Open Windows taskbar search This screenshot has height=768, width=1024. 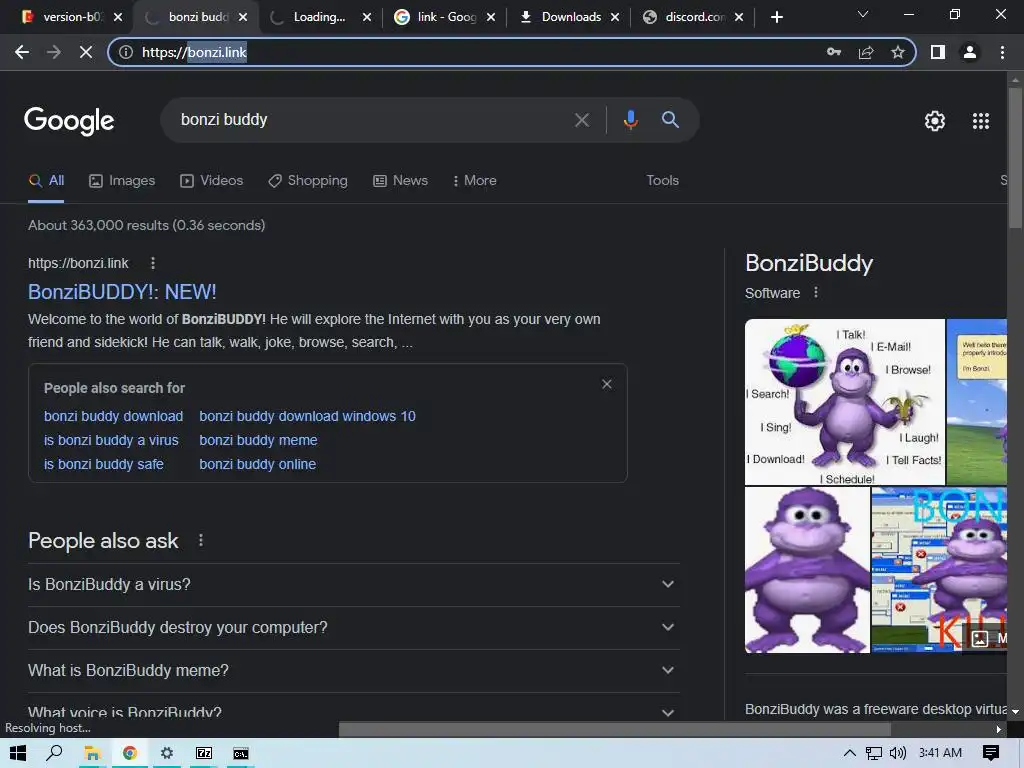click(54, 753)
